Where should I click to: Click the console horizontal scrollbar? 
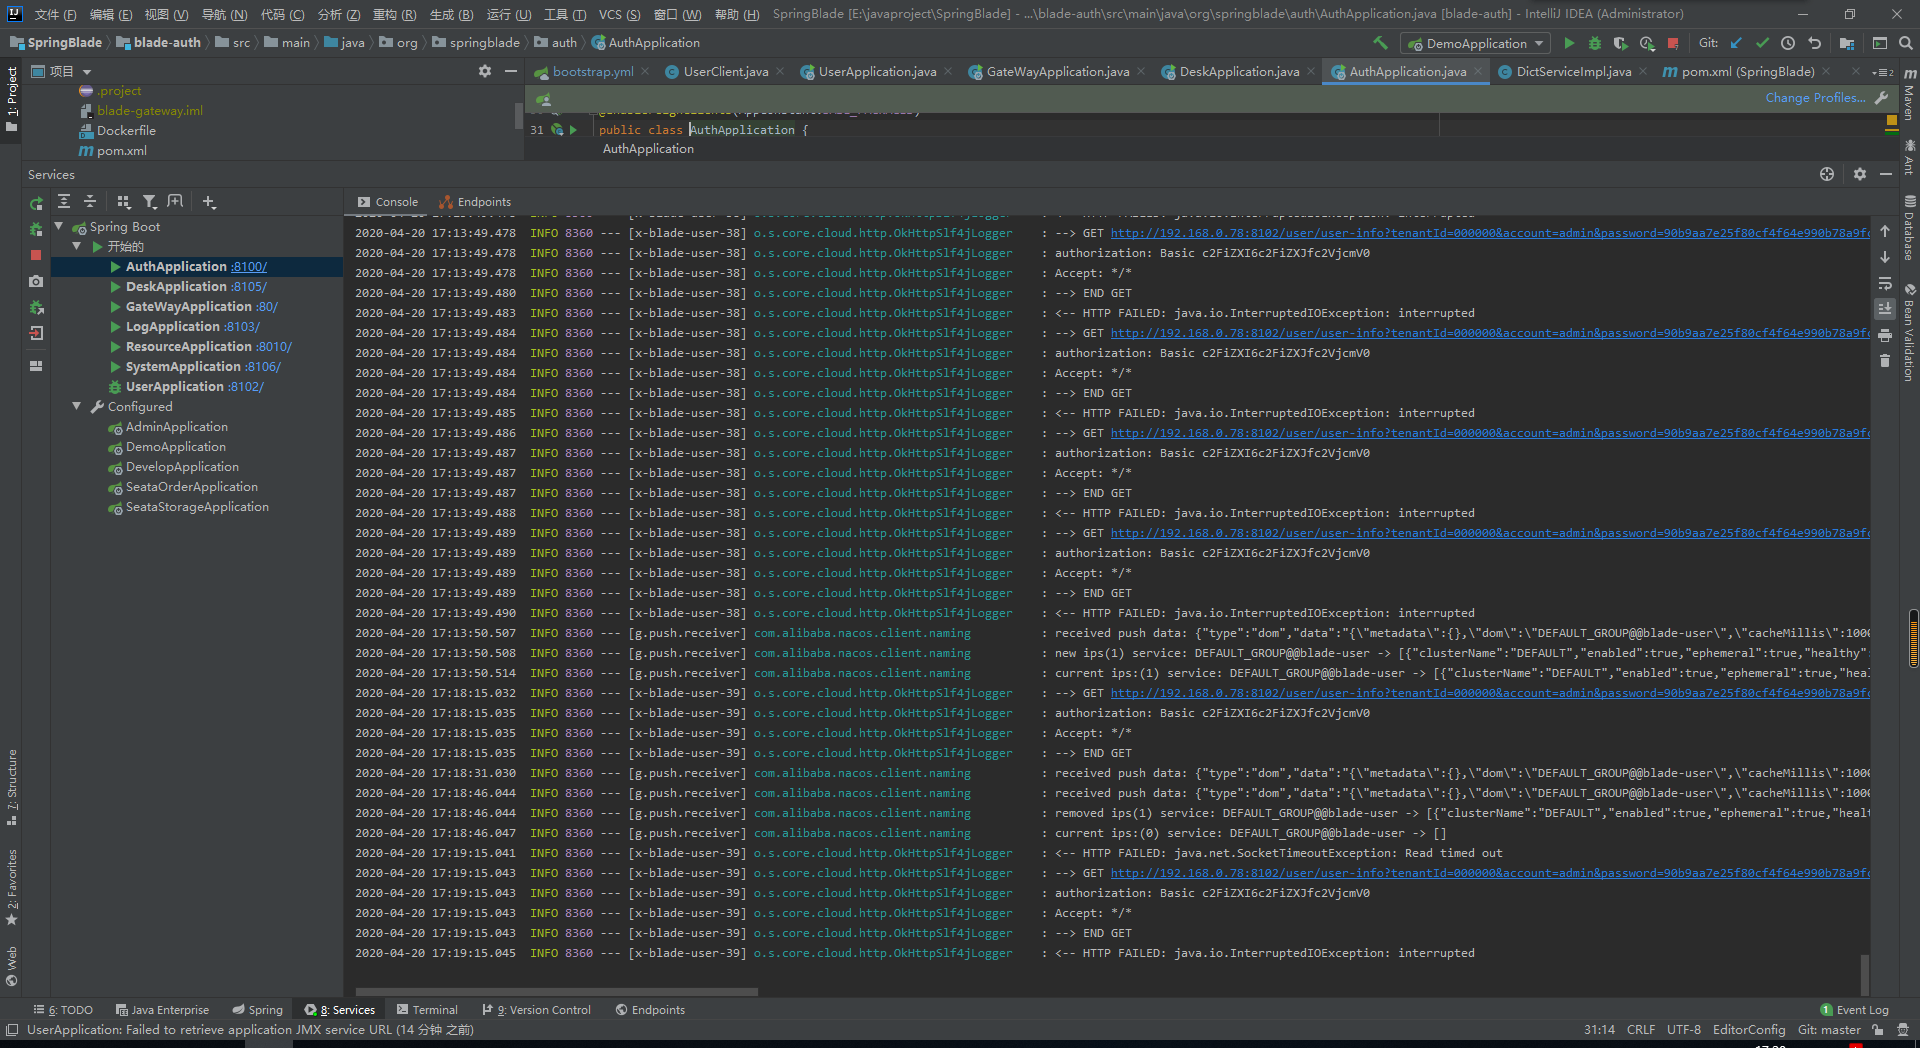point(557,992)
